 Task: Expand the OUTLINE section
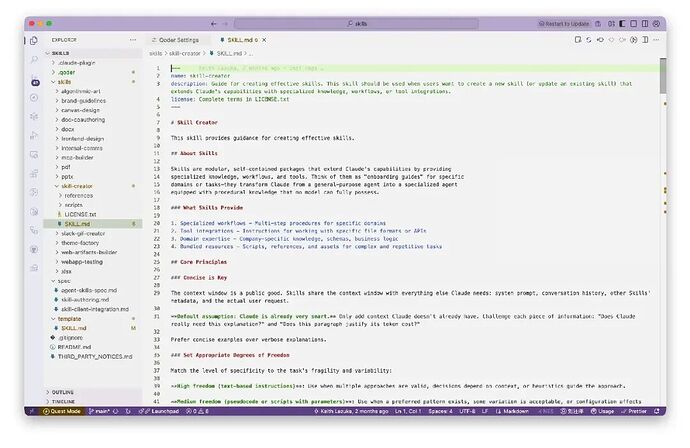pos(62,392)
